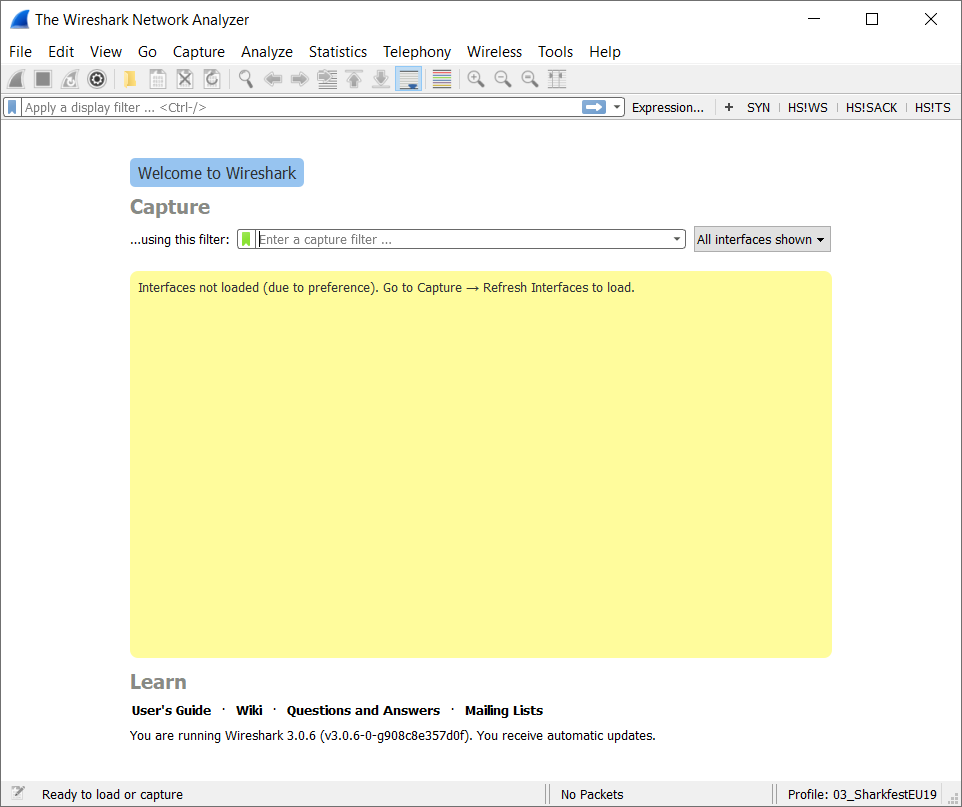Open the Telephony menu
Screen dimensions: 962x807
(x=417, y=51)
